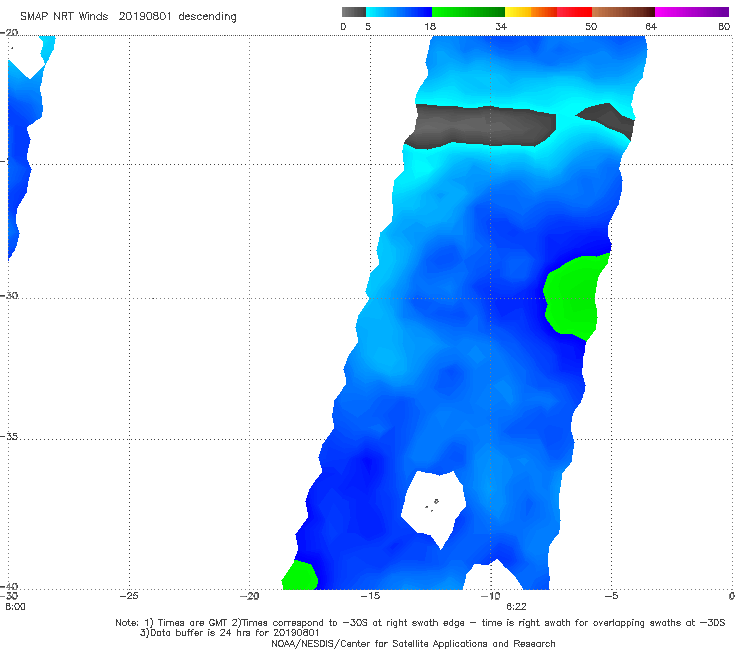
Task: Click the green segment of the wind color bar
Action: pyautogui.click(x=468, y=12)
